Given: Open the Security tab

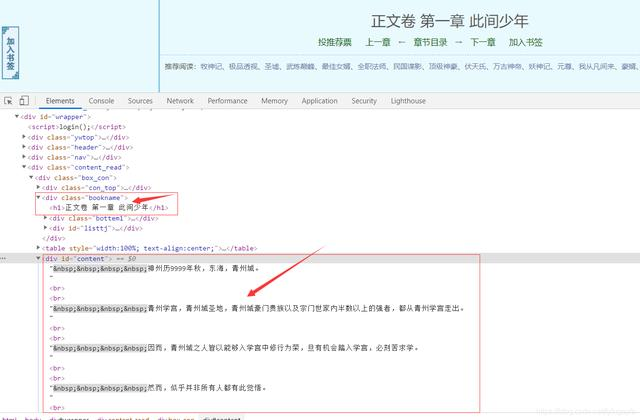Looking at the screenshot, I should click(364, 101).
